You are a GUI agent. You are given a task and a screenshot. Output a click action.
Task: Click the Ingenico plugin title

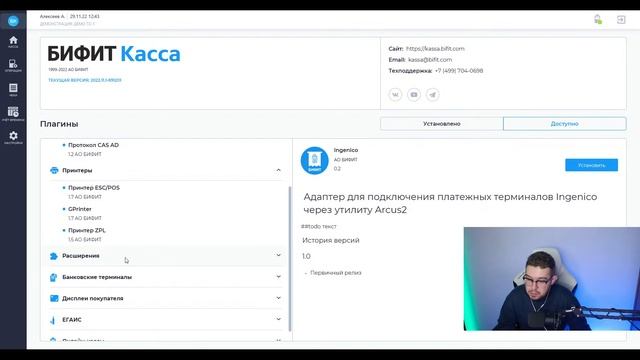click(346, 150)
